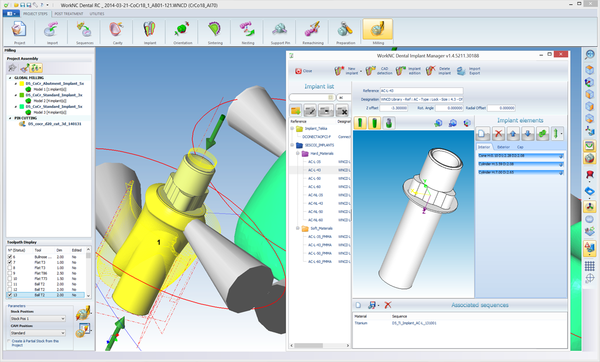600x362 pixels.
Task: Uncheck toolpath number 6 checkbox
Action: click(10, 257)
